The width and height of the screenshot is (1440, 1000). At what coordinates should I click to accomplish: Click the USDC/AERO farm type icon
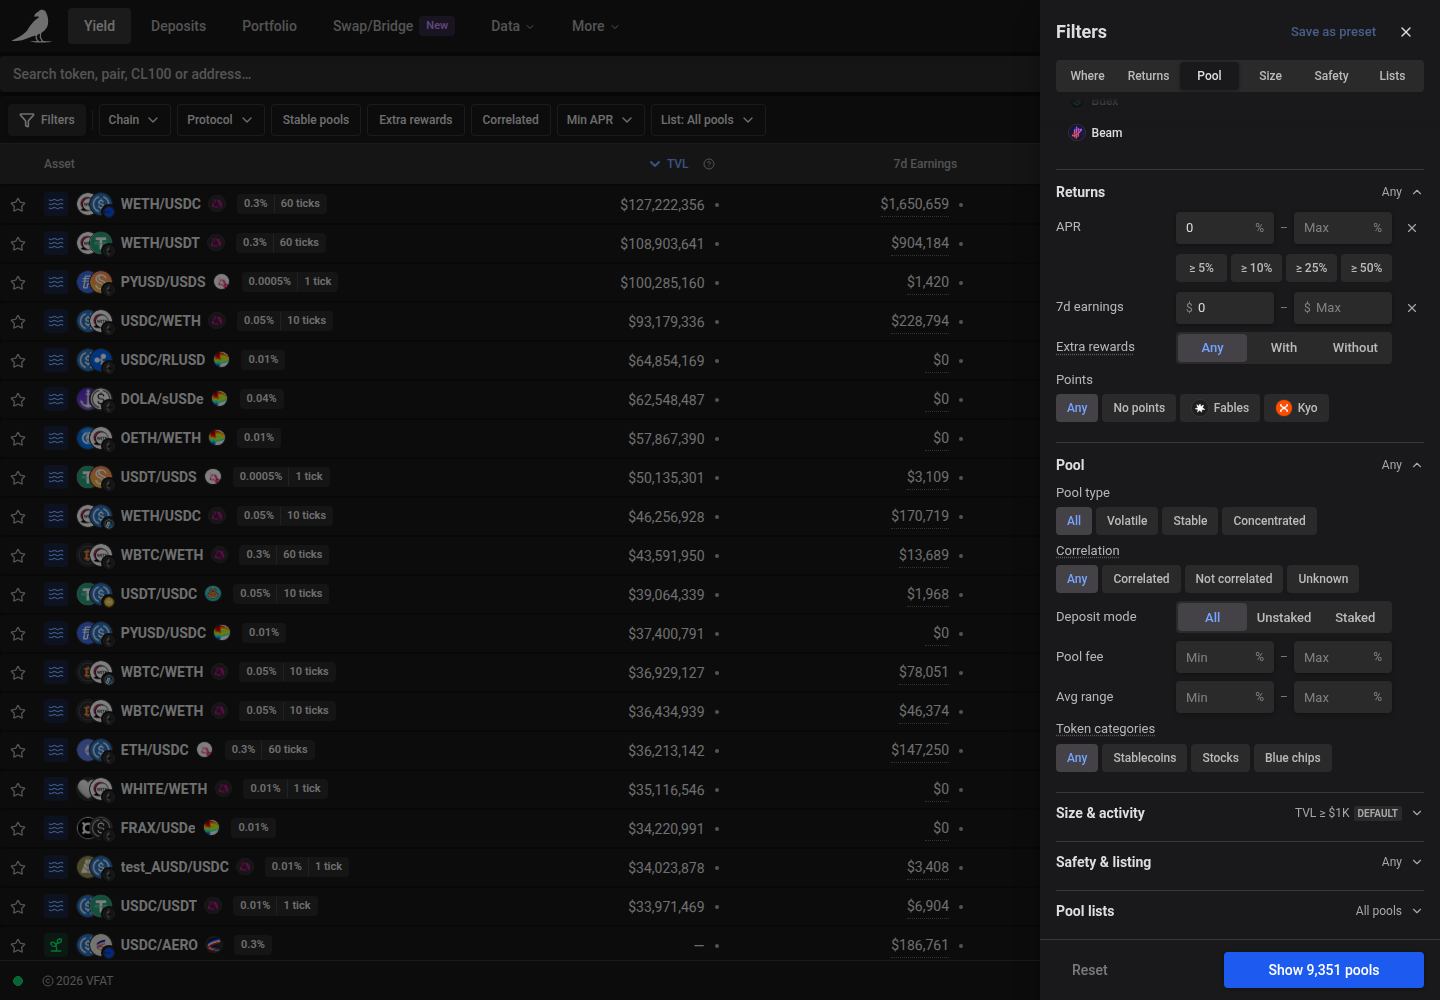(56, 945)
